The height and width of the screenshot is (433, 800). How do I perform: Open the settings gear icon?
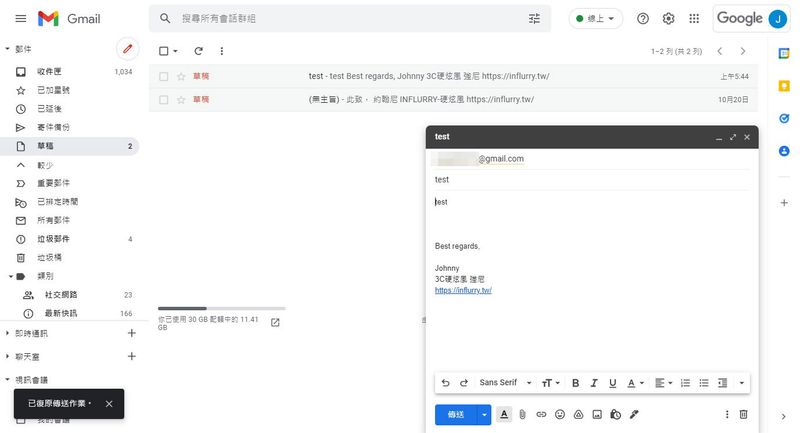(x=668, y=19)
